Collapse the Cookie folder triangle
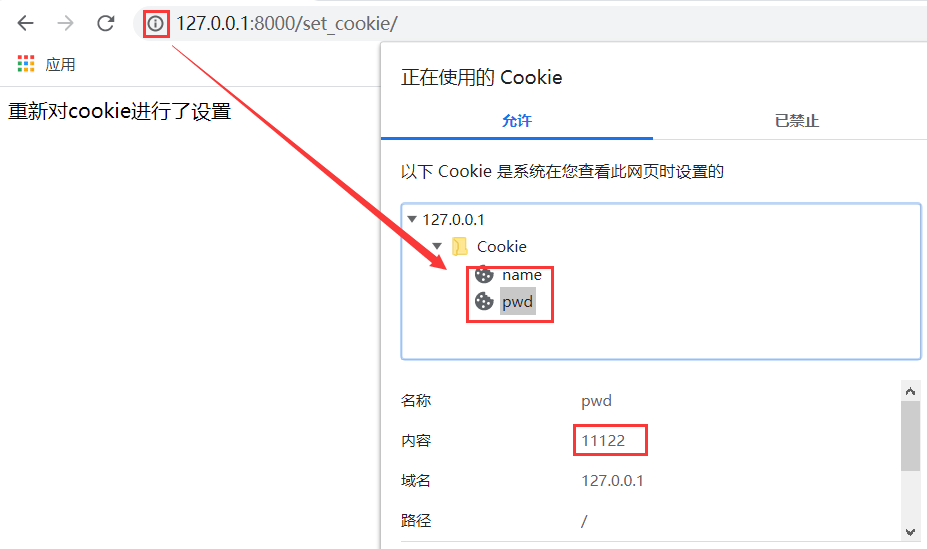This screenshot has height=549, width=927. pos(437,246)
